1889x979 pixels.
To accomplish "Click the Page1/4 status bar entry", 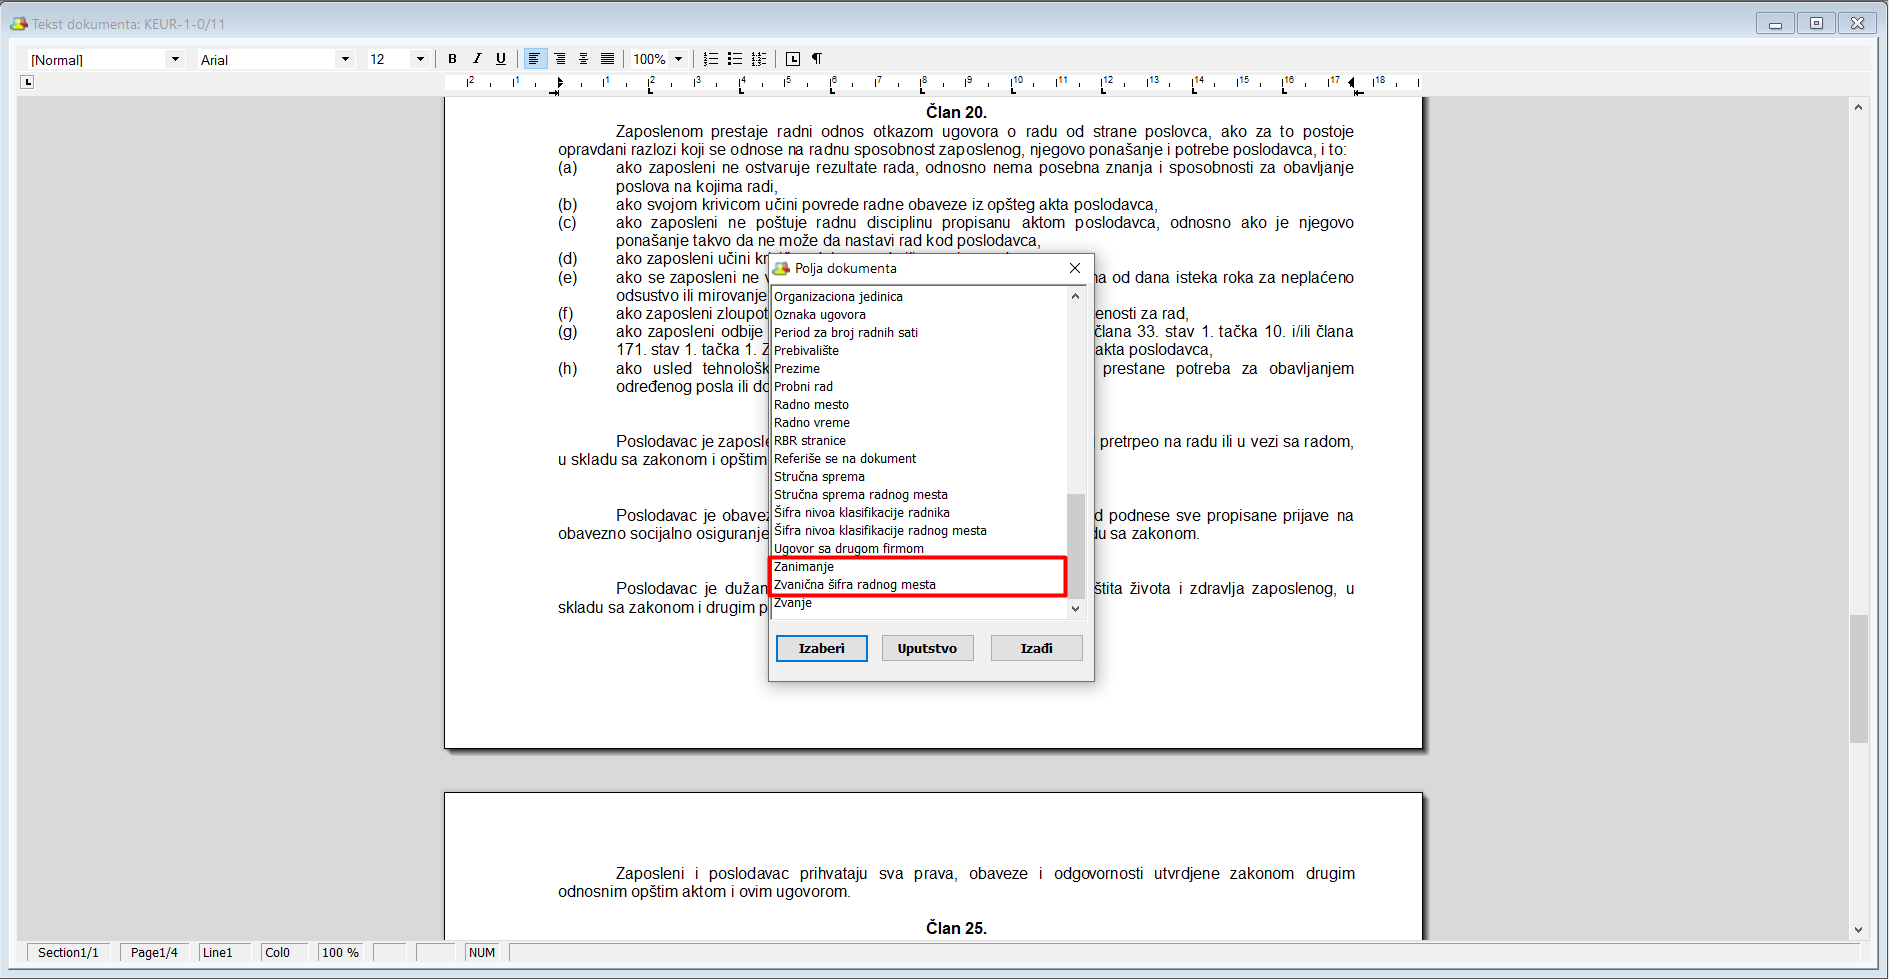I will pyautogui.click(x=154, y=953).
